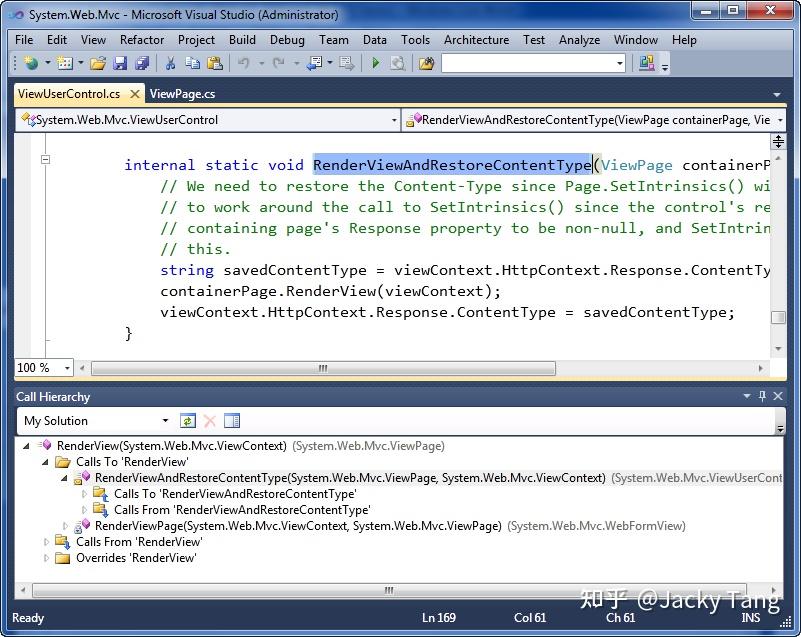801x637 pixels.
Task: Expand the Overrides 'RenderView' tree item
Action: 47,557
